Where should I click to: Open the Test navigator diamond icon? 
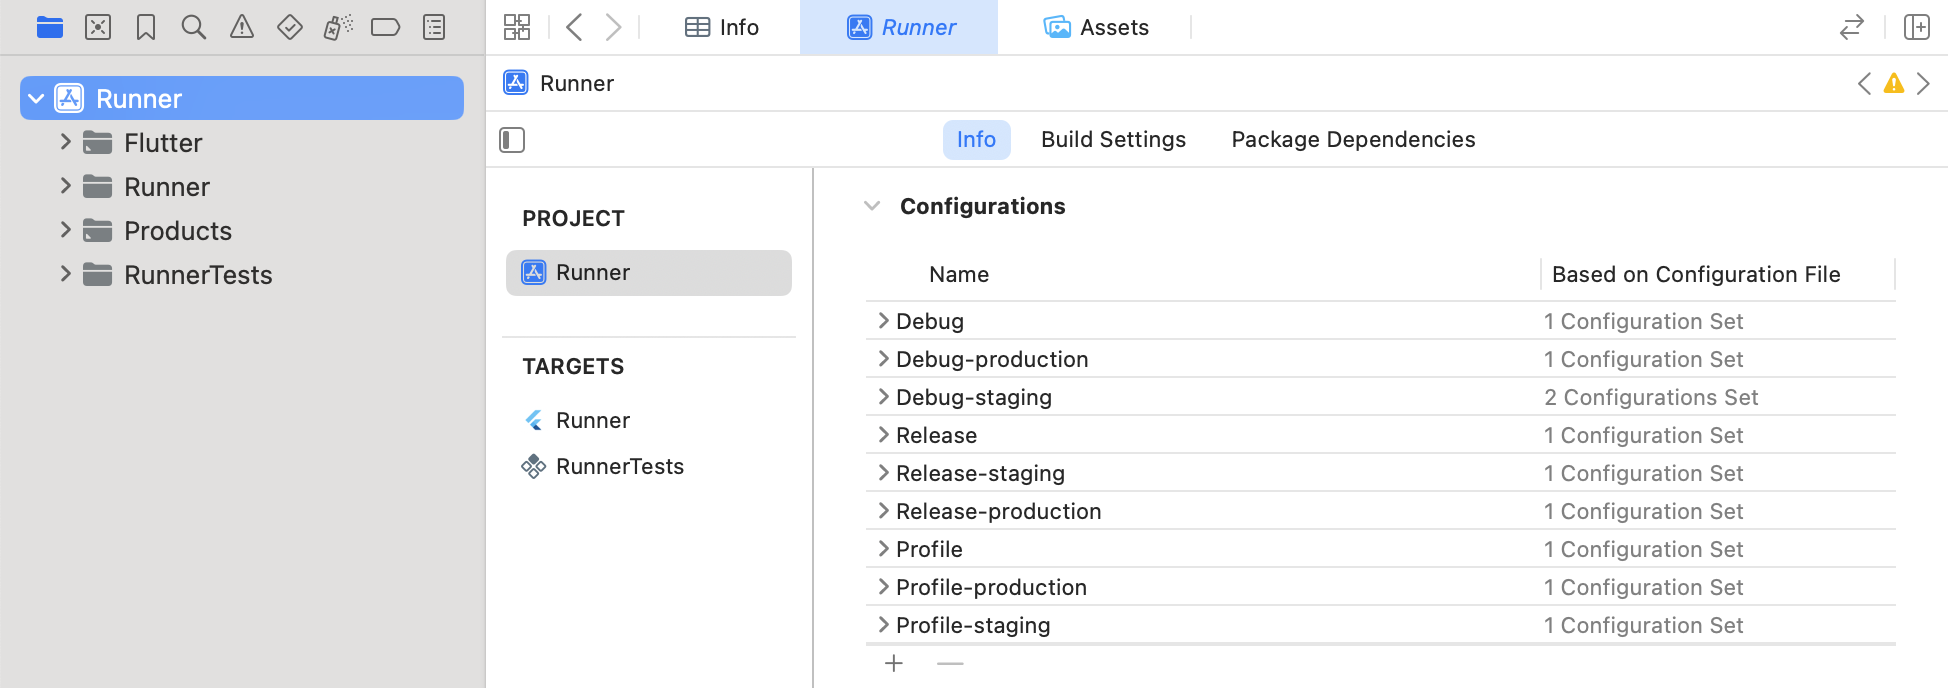coord(290,27)
